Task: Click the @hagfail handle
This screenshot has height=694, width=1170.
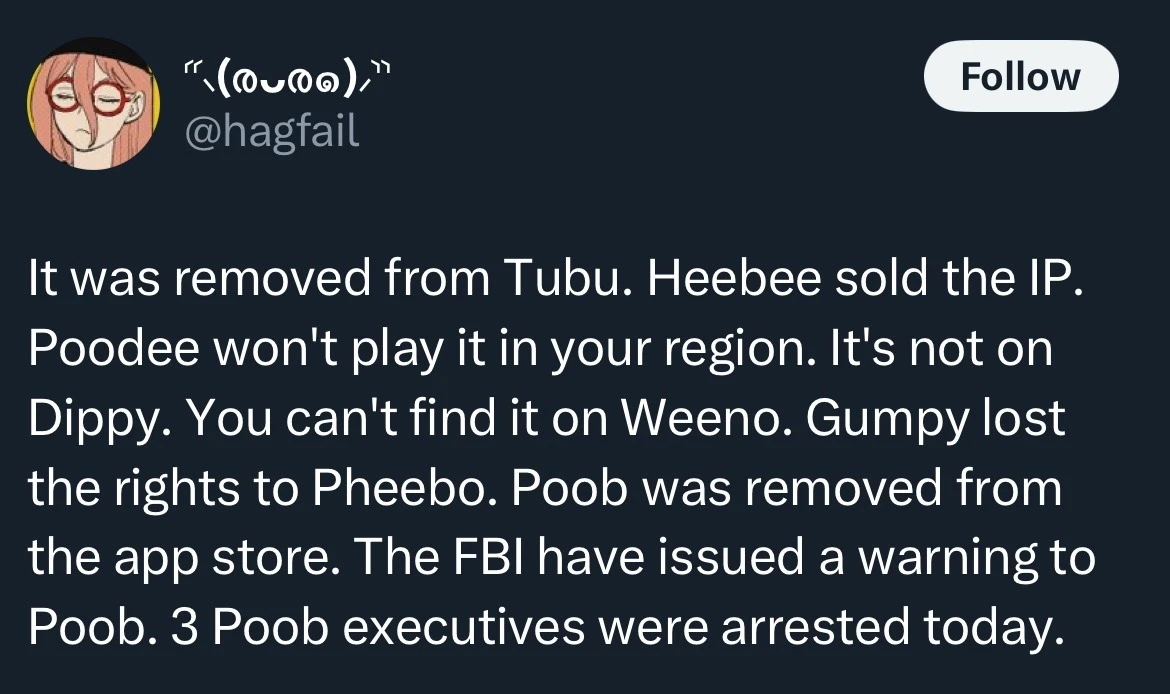Action: pyautogui.click(x=272, y=130)
